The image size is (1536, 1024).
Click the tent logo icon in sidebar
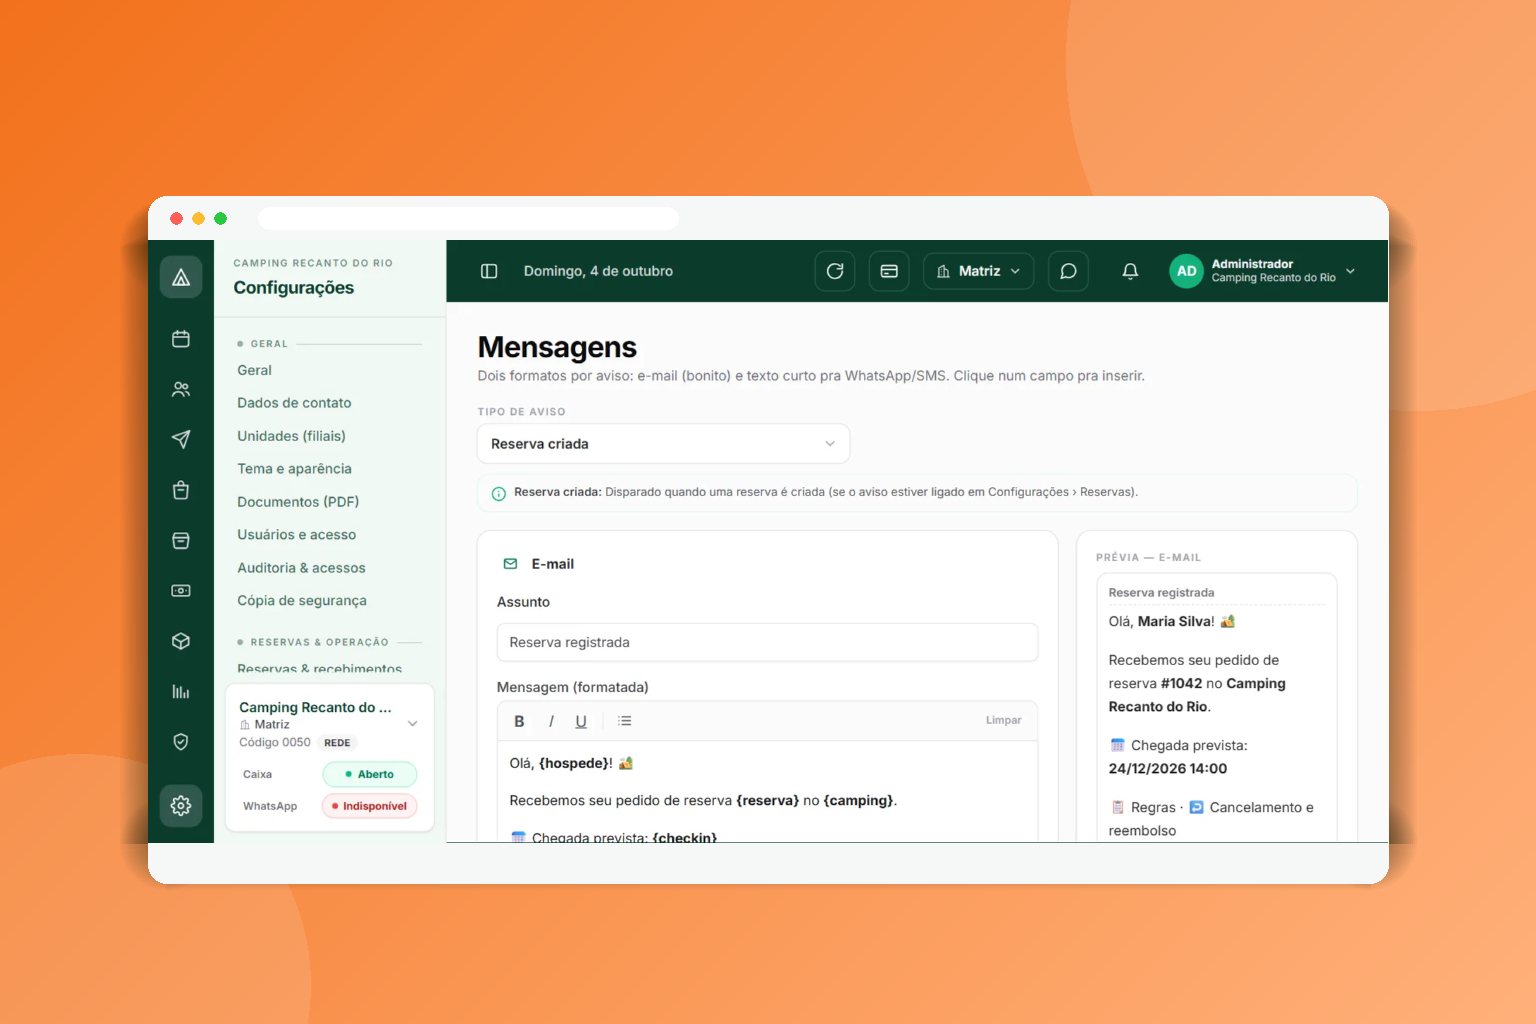pos(181,277)
